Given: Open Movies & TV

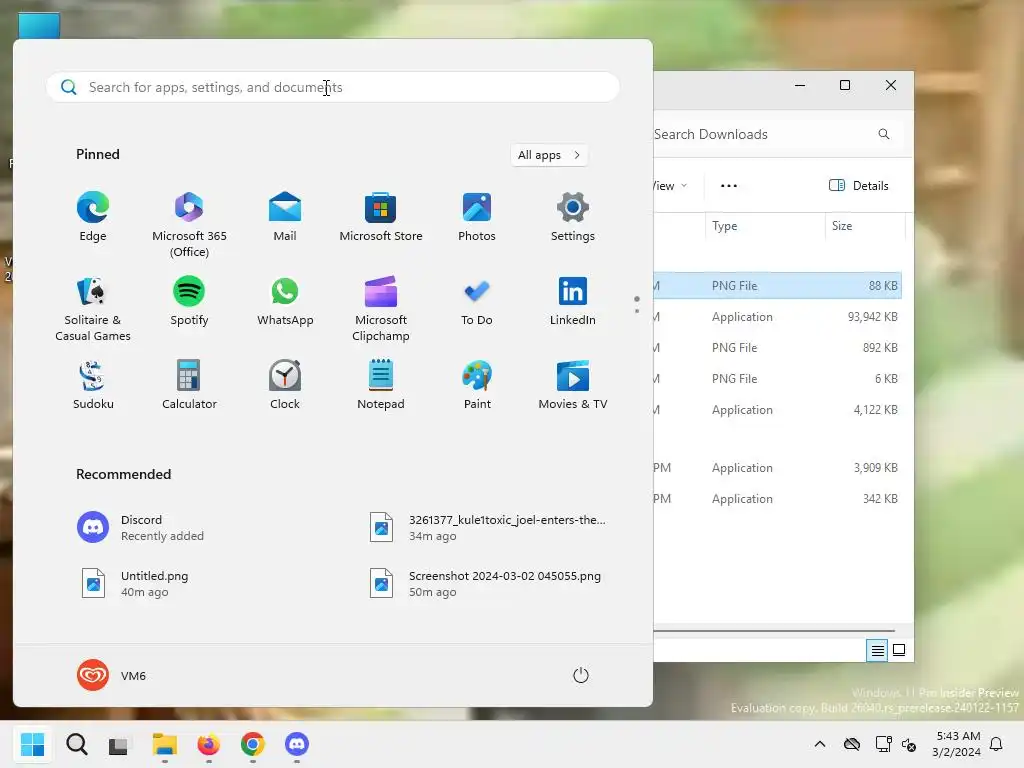Looking at the screenshot, I should click(x=573, y=385).
